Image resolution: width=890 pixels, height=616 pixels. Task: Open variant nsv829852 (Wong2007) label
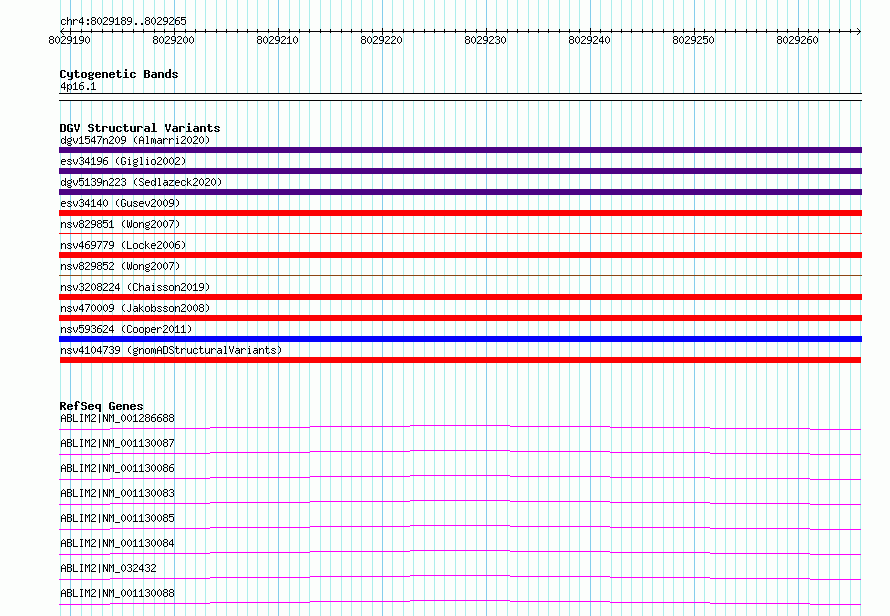click(x=120, y=266)
